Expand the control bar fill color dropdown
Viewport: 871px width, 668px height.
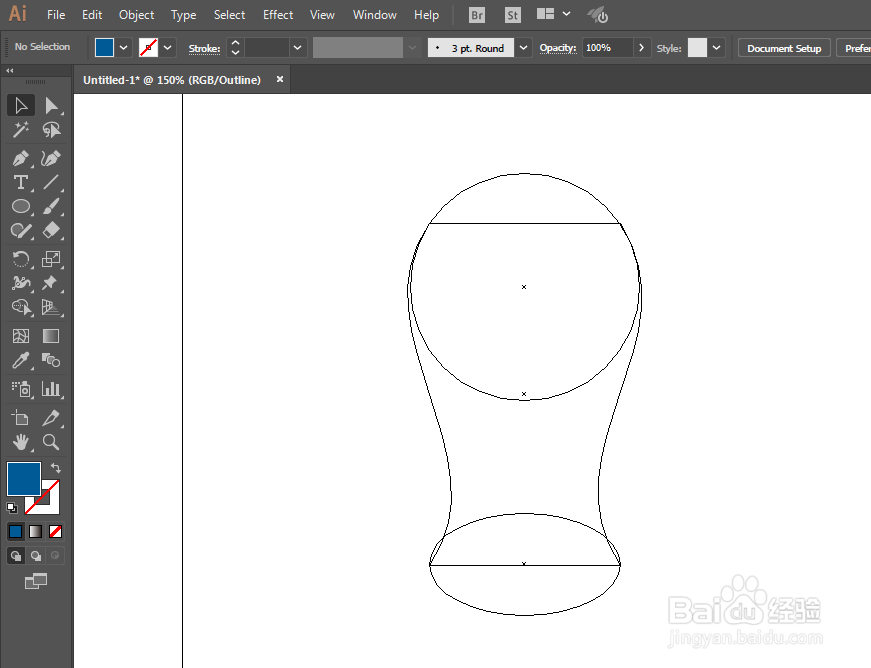pyautogui.click(x=124, y=48)
